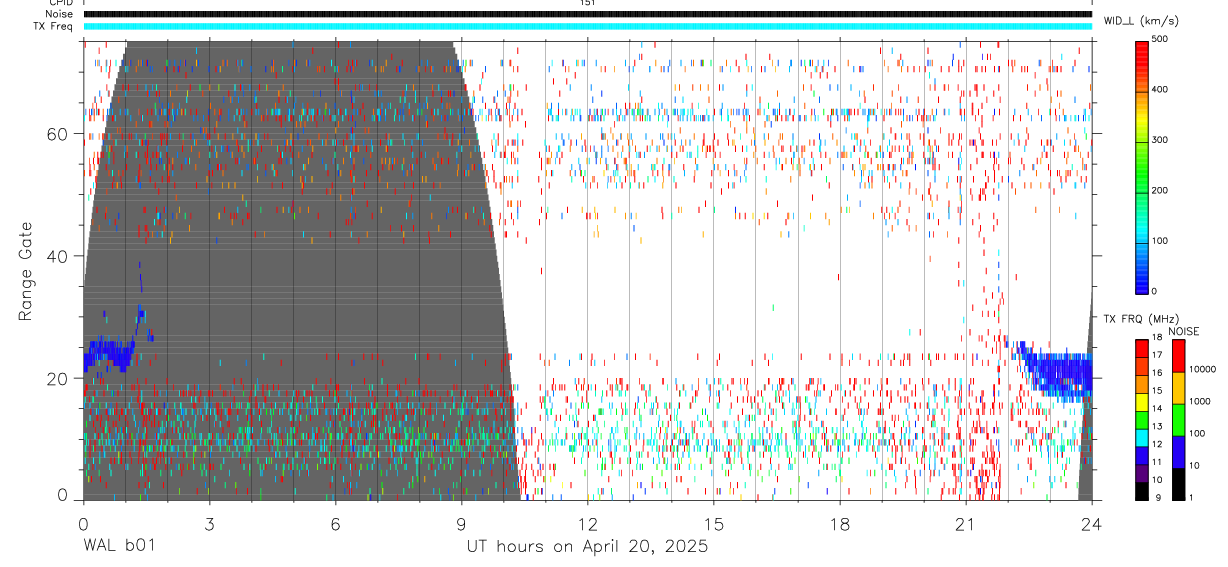Viewport: 1228px width, 567px height.
Task: Click the 100 tick on the width colorbar
Action: 1161,241
